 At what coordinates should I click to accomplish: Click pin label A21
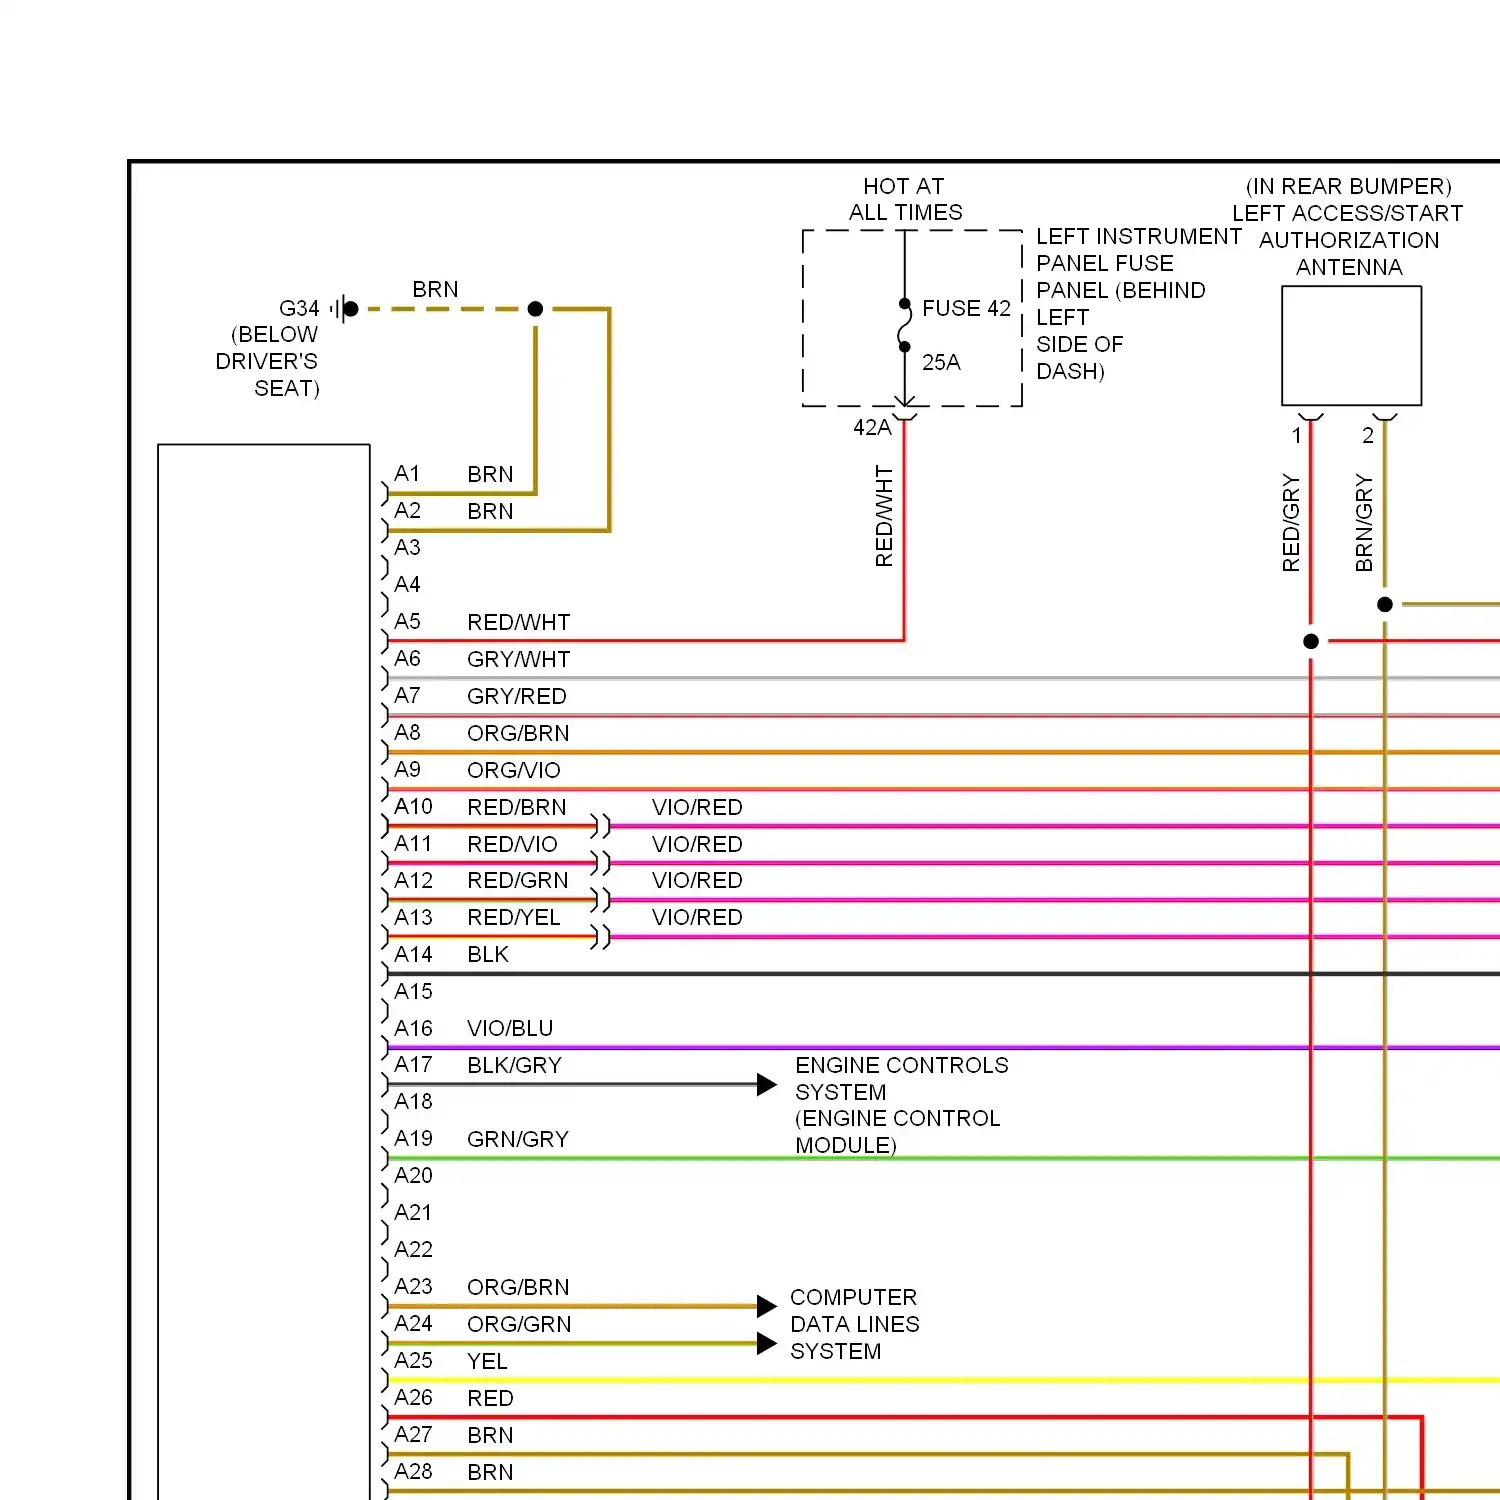click(x=413, y=1212)
